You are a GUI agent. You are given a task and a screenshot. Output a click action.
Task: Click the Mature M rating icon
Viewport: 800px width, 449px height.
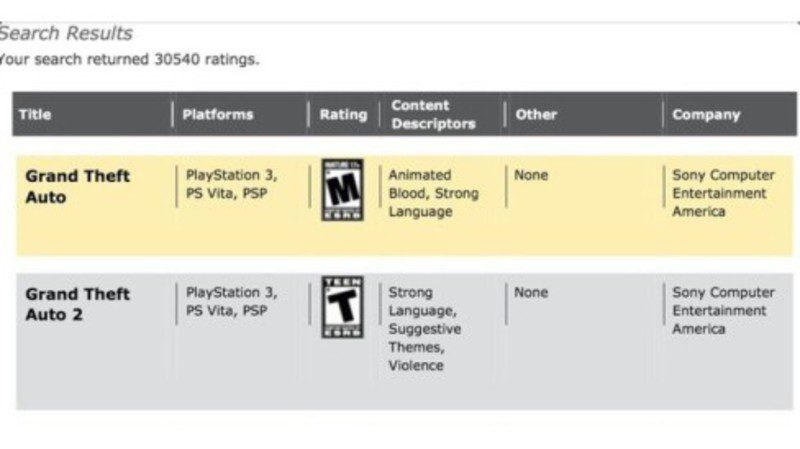point(342,190)
